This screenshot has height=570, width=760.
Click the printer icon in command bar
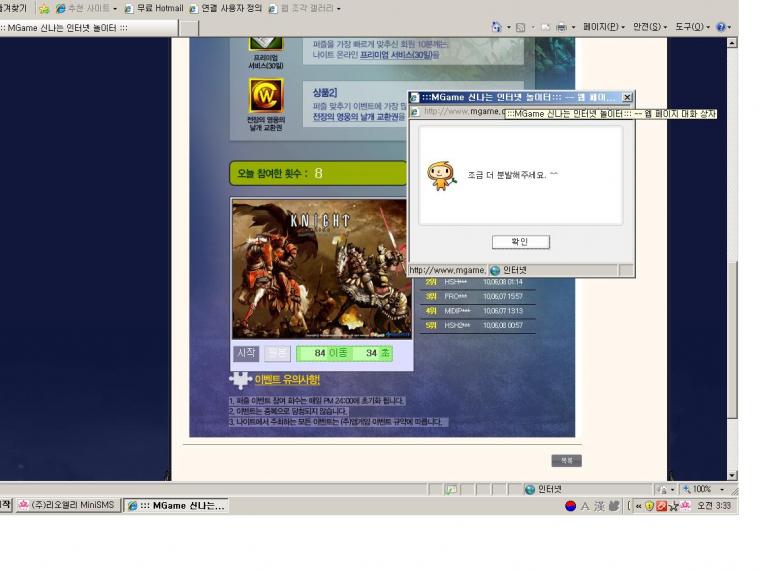[x=561, y=27]
